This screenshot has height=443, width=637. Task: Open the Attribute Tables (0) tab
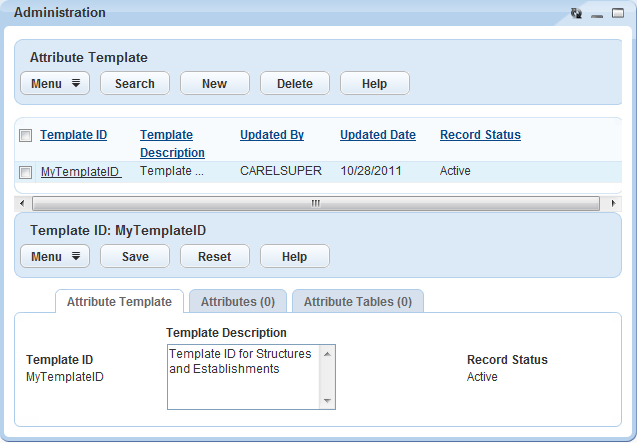[357, 301]
